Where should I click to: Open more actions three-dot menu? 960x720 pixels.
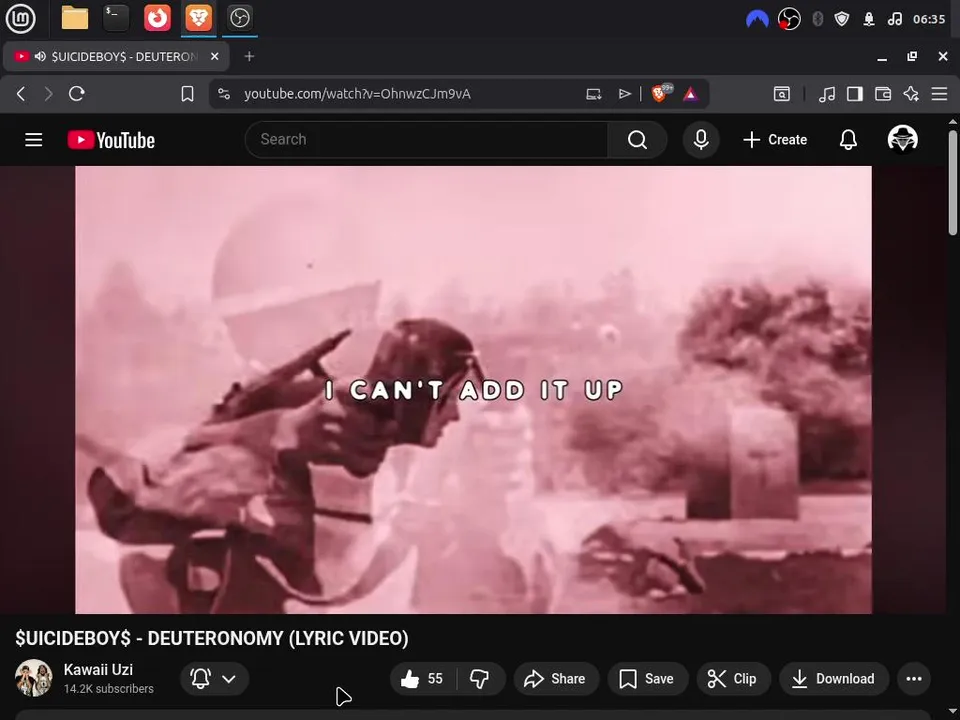point(913,678)
